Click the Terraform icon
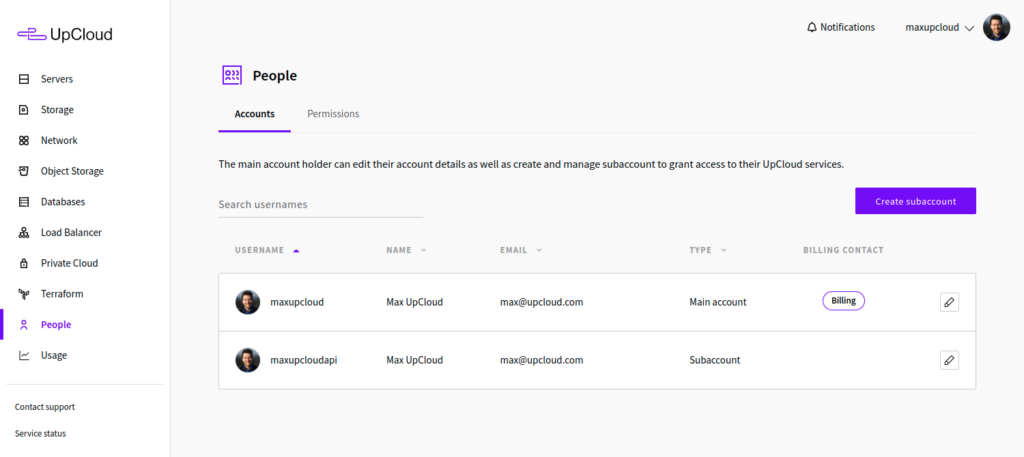 click(24, 294)
